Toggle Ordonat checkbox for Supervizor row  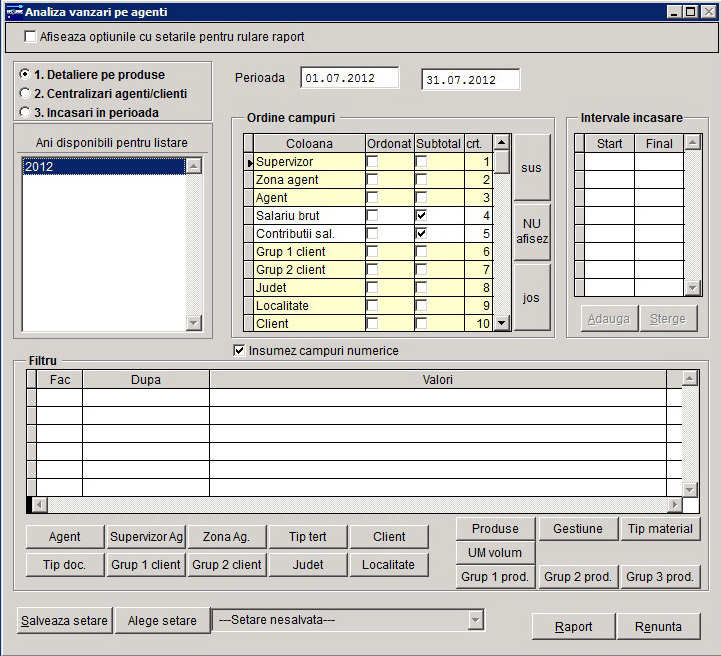pyautogui.click(x=372, y=161)
